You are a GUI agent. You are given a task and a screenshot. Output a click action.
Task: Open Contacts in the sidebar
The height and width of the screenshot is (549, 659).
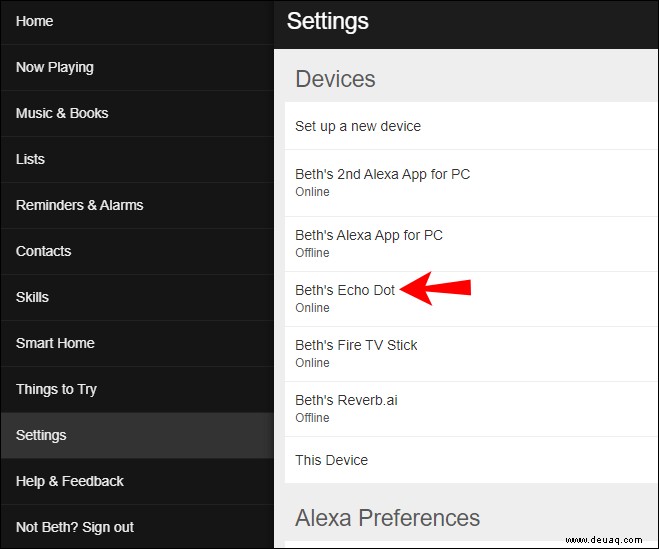[137, 252]
